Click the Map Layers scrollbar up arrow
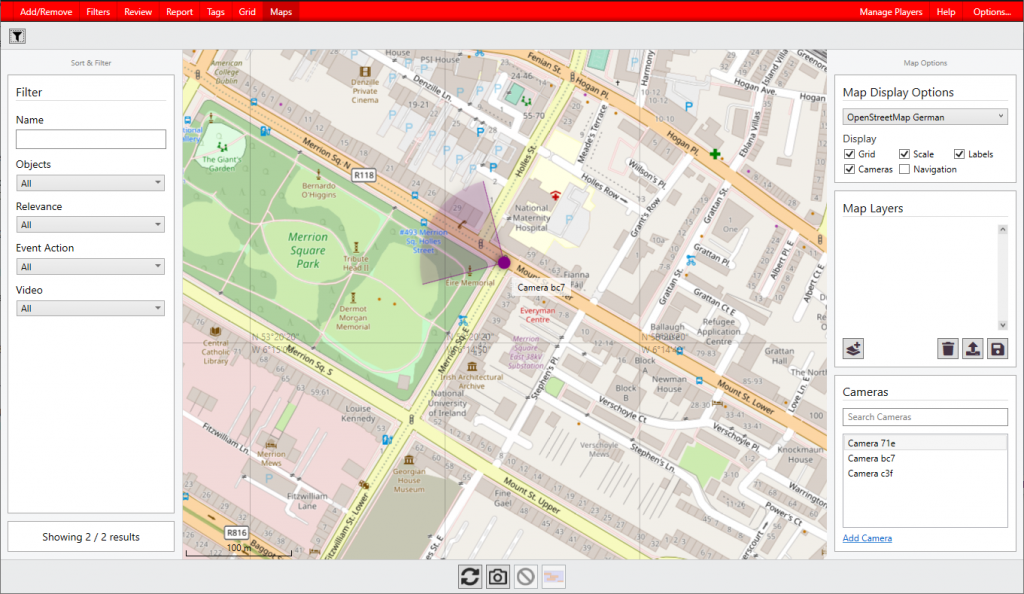1024x594 pixels. pyautogui.click(x=1002, y=230)
